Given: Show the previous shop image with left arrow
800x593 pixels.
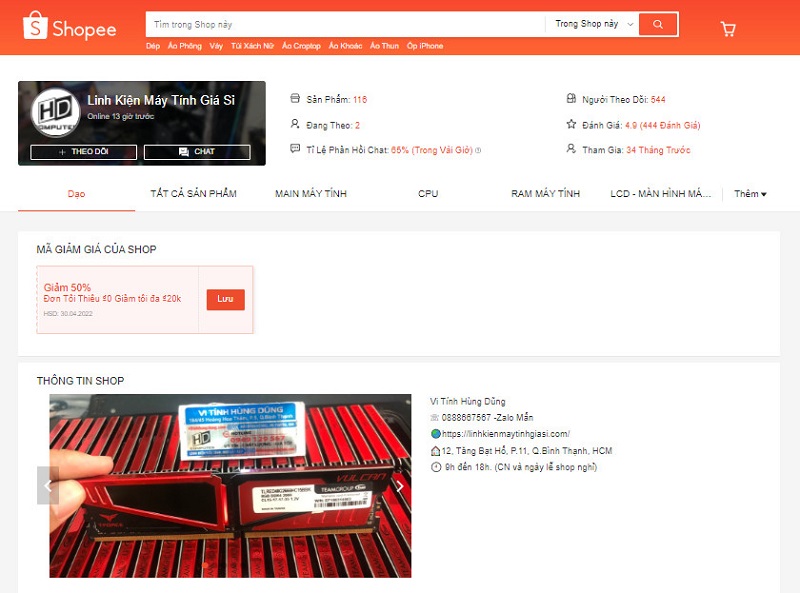Looking at the screenshot, I should pyautogui.click(x=48, y=486).
